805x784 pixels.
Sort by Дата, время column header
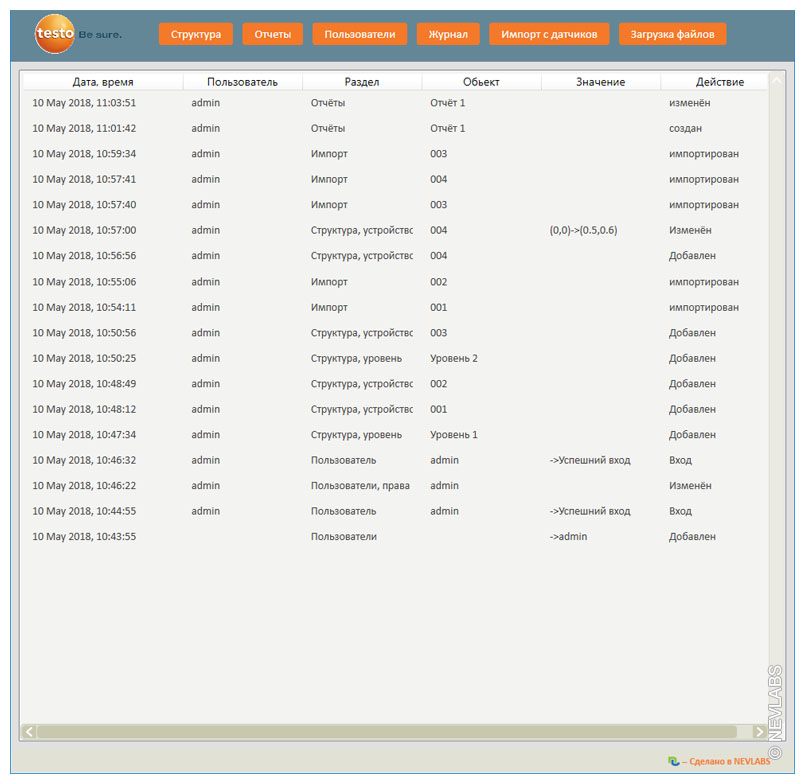coord(103,82)
